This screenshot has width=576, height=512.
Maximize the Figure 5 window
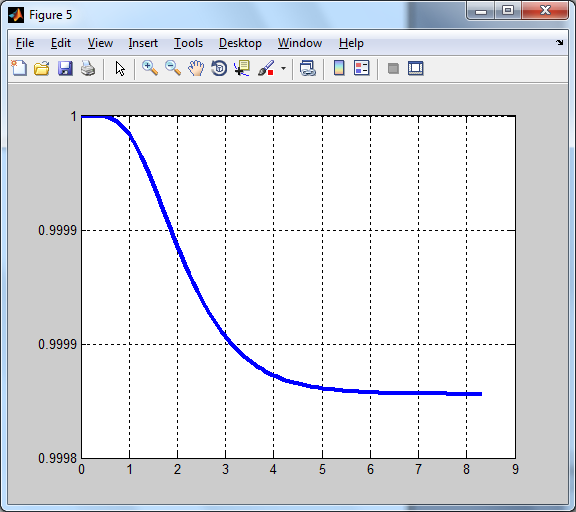tap(508, 11)
